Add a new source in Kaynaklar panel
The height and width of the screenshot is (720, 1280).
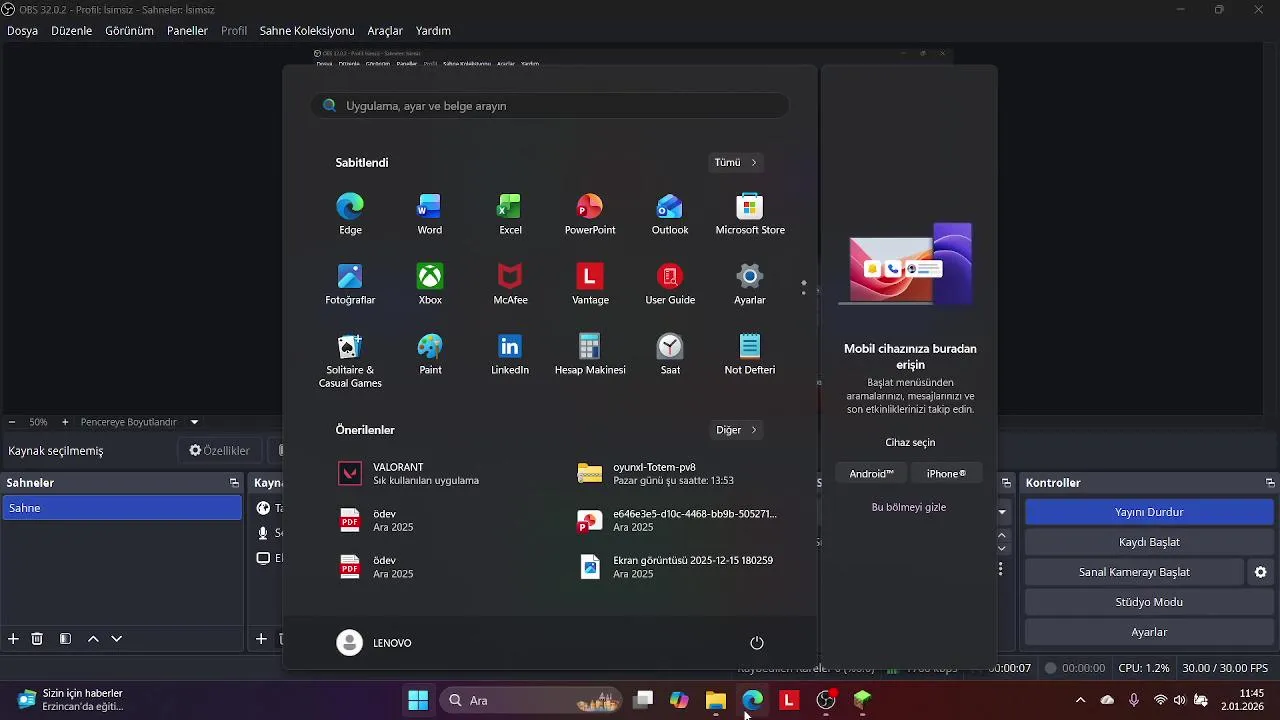click(x=261, y=639)
